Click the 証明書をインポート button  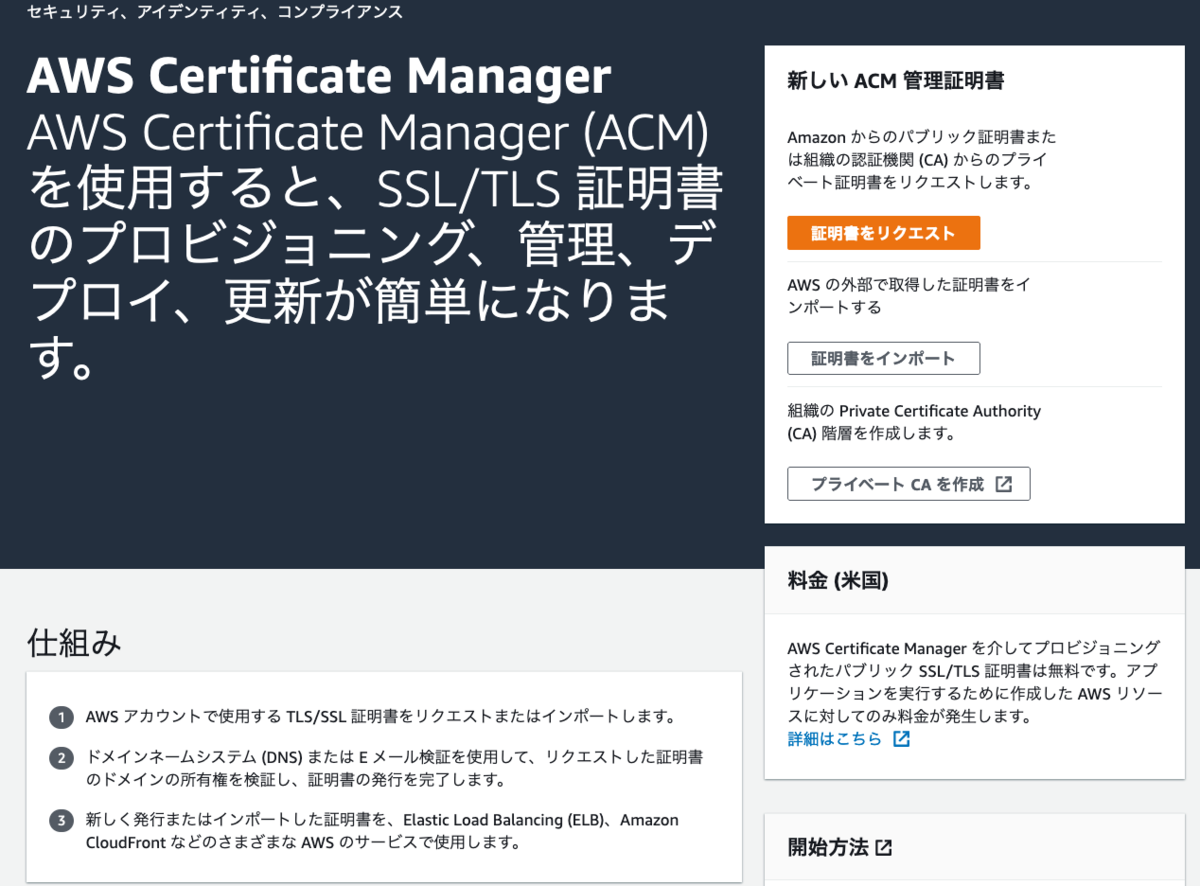tap(883, 358)
